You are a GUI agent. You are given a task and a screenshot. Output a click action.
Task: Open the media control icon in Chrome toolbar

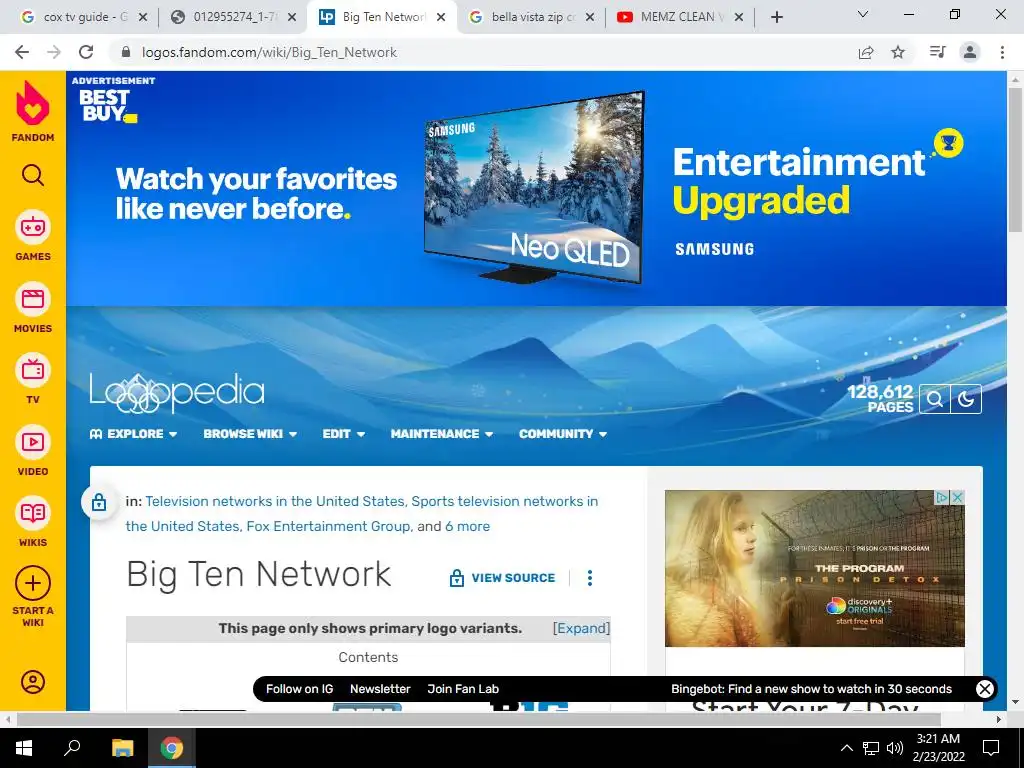[938, 52]
